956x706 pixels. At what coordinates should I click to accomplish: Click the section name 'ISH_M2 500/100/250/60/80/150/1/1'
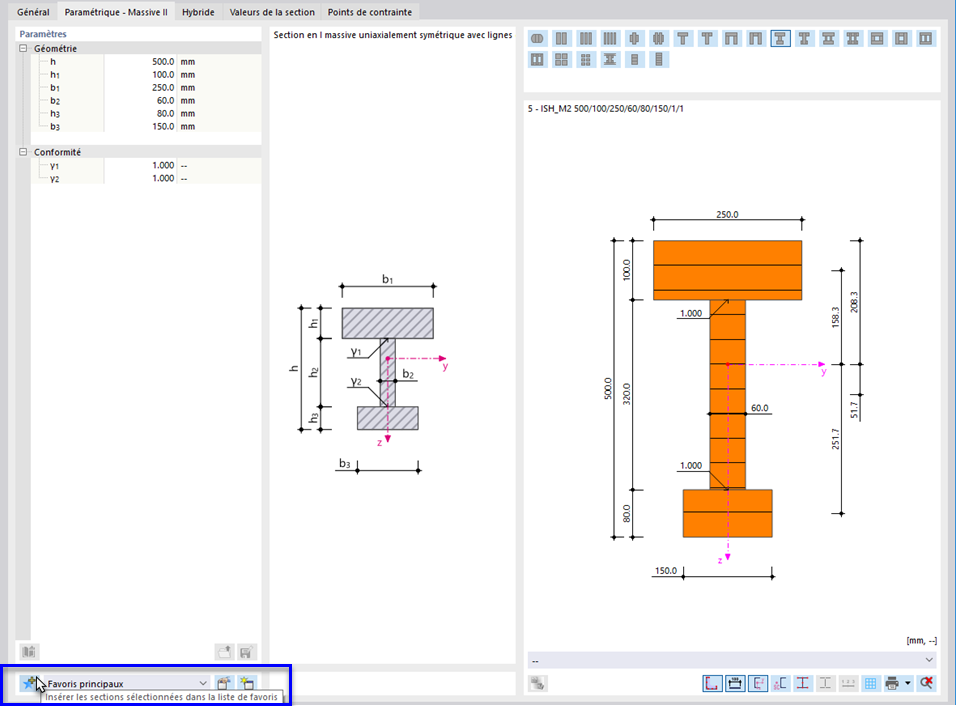click(612, 109)
